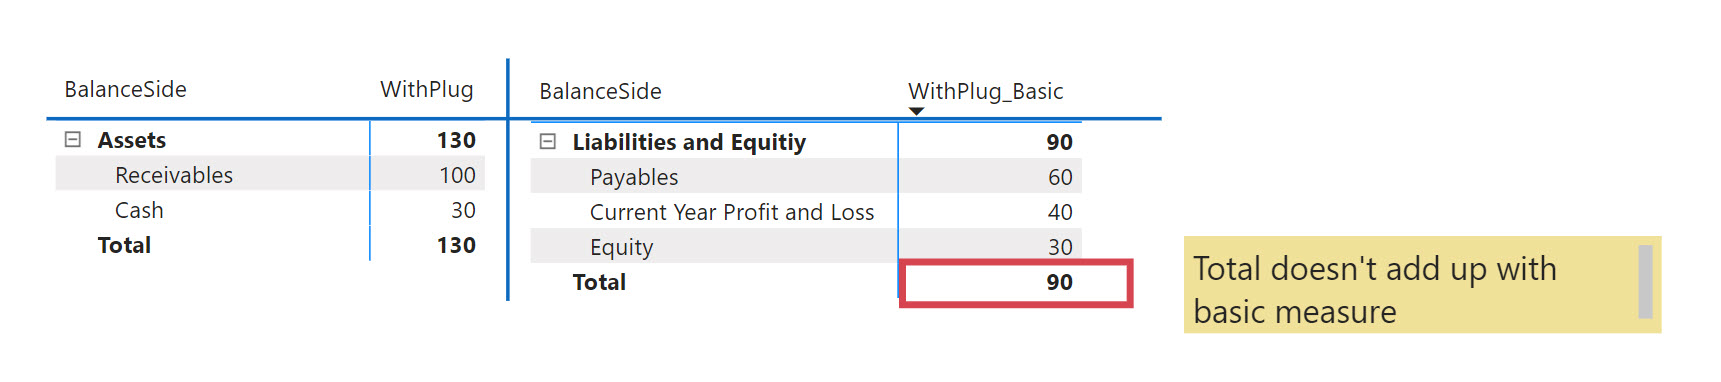Collapse the Assets row group
Screen dimensions: 1721x382
click(x=72, y=140)
